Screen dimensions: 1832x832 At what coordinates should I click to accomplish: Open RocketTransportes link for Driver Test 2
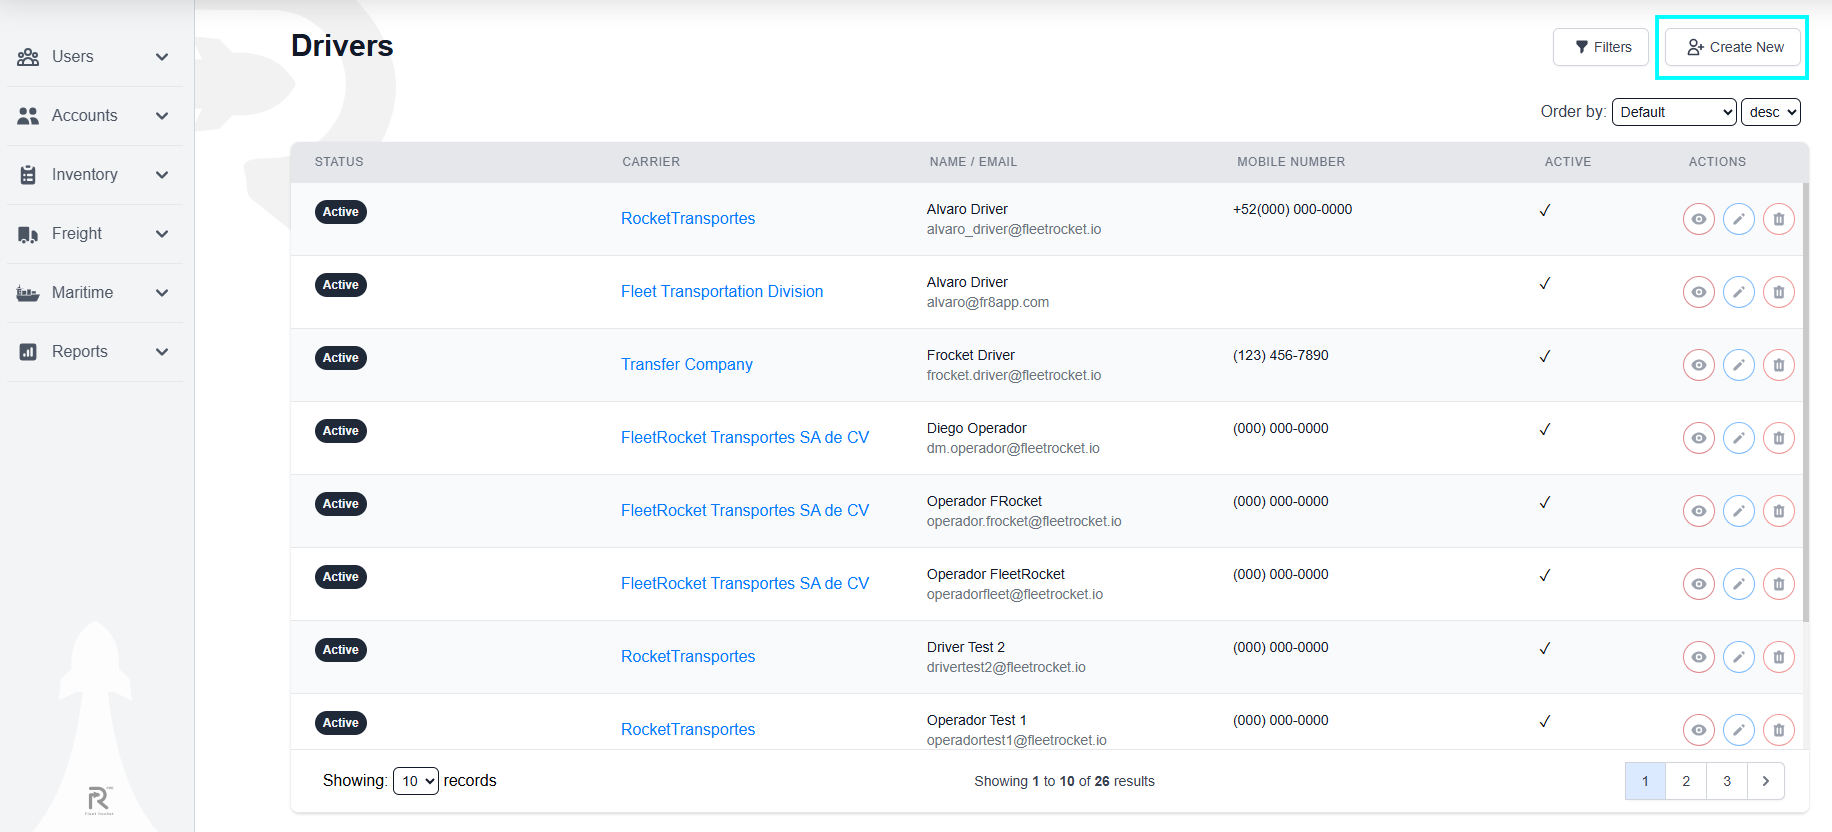click(688, 656)
